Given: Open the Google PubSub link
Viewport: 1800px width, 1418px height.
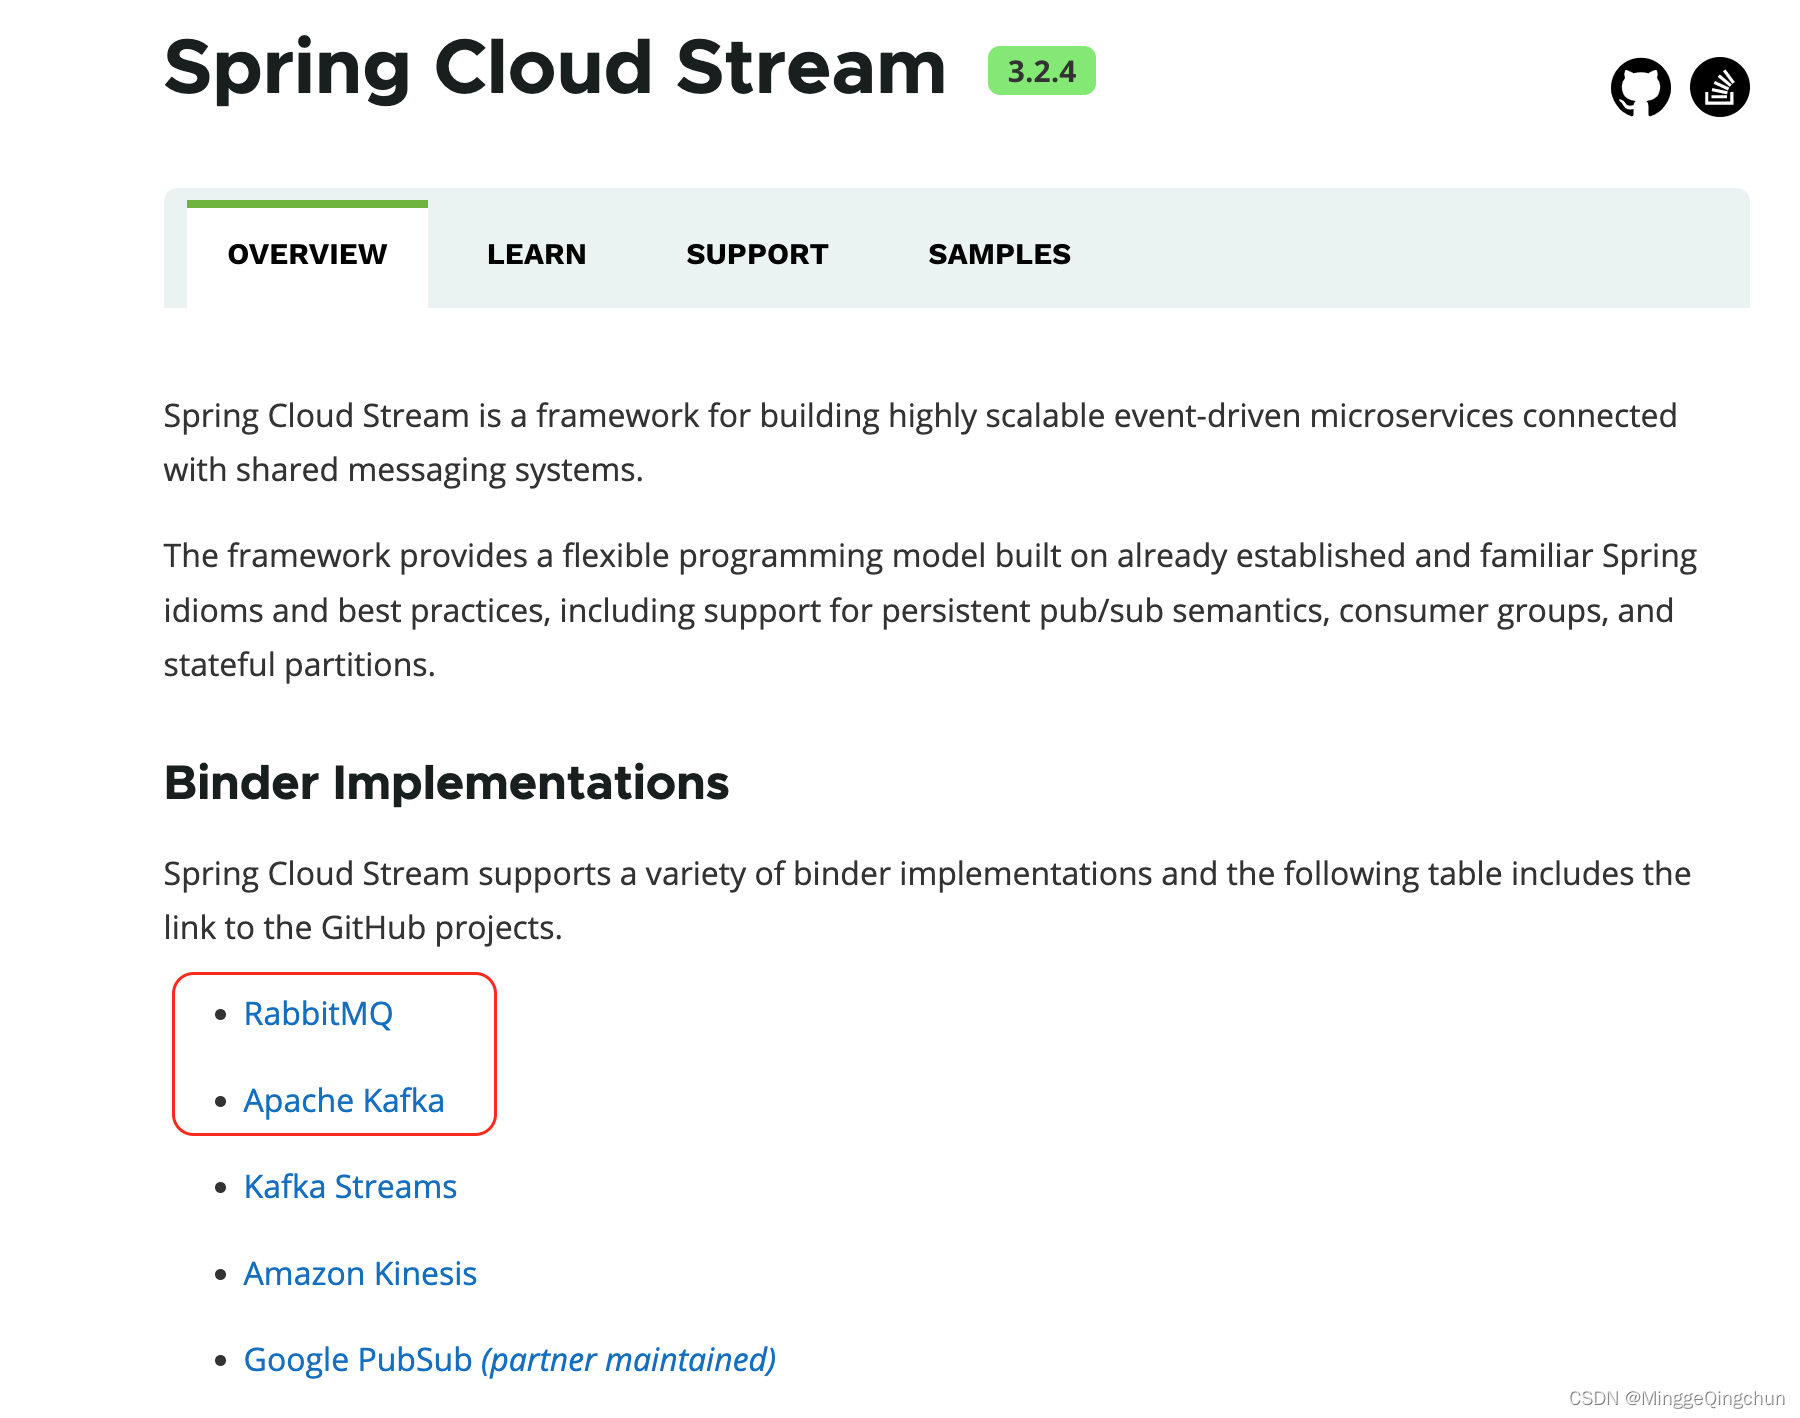Looking at the screenshot, I should click(356, 1359).
